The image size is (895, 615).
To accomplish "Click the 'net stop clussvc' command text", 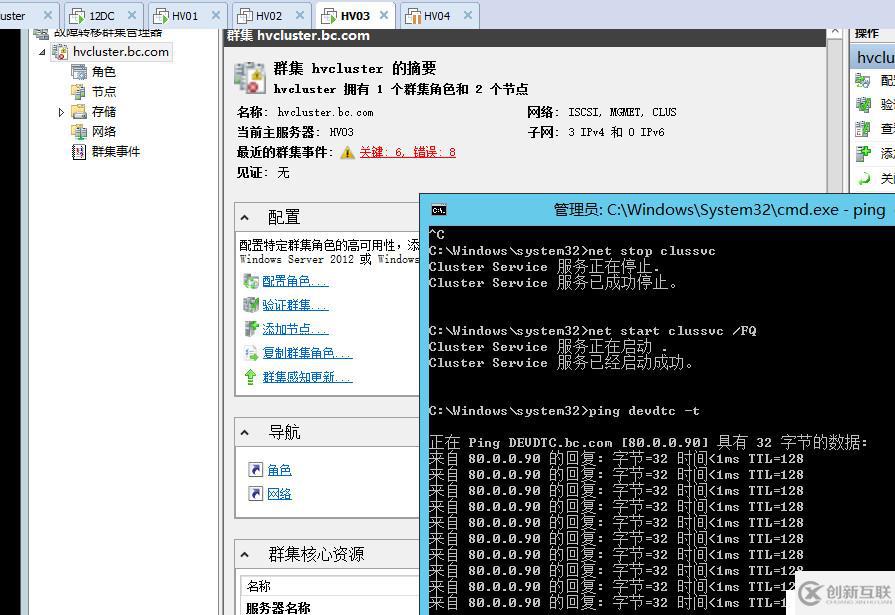I will [x=651, y=251].
